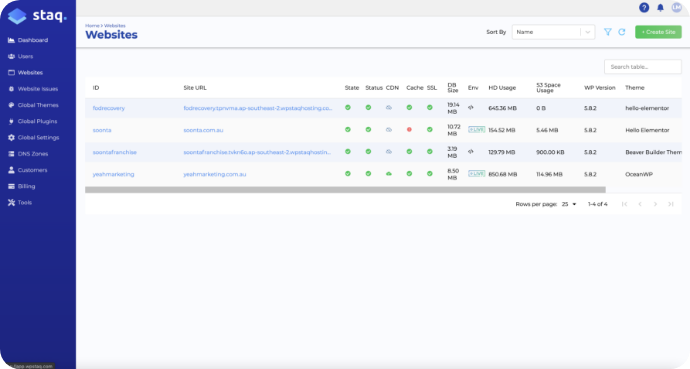Screen dimensions: 690x369
Task: Click the DB Size column header
Action: click(x=453, y=88)
